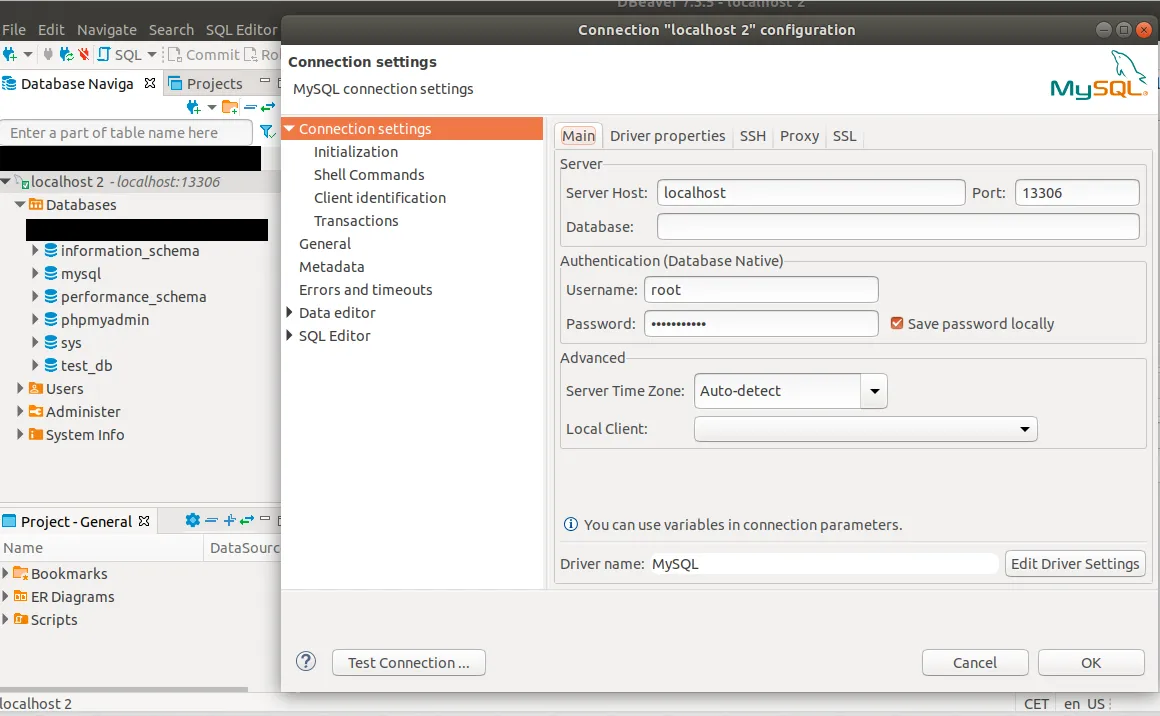Open the Search menu

(171, 30)
